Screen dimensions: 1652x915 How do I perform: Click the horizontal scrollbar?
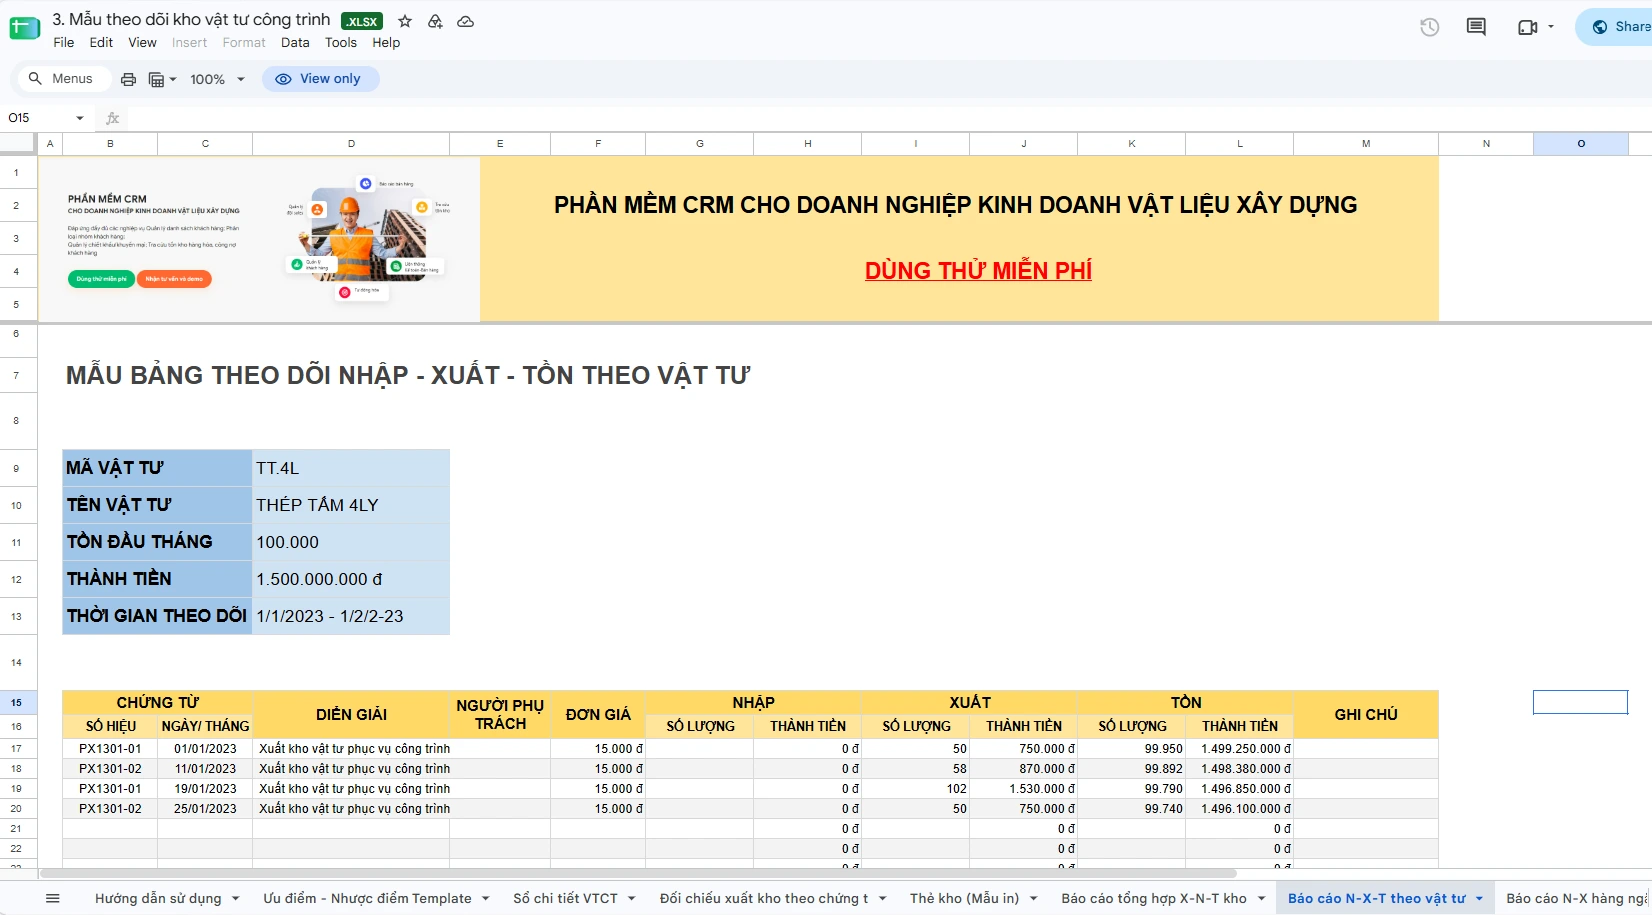(640, 873)
